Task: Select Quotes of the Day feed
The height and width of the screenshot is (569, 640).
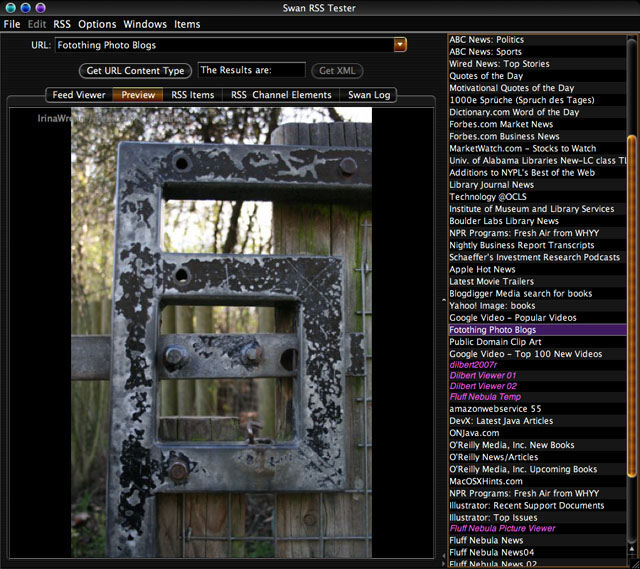Action: click(x=537, y=76)
